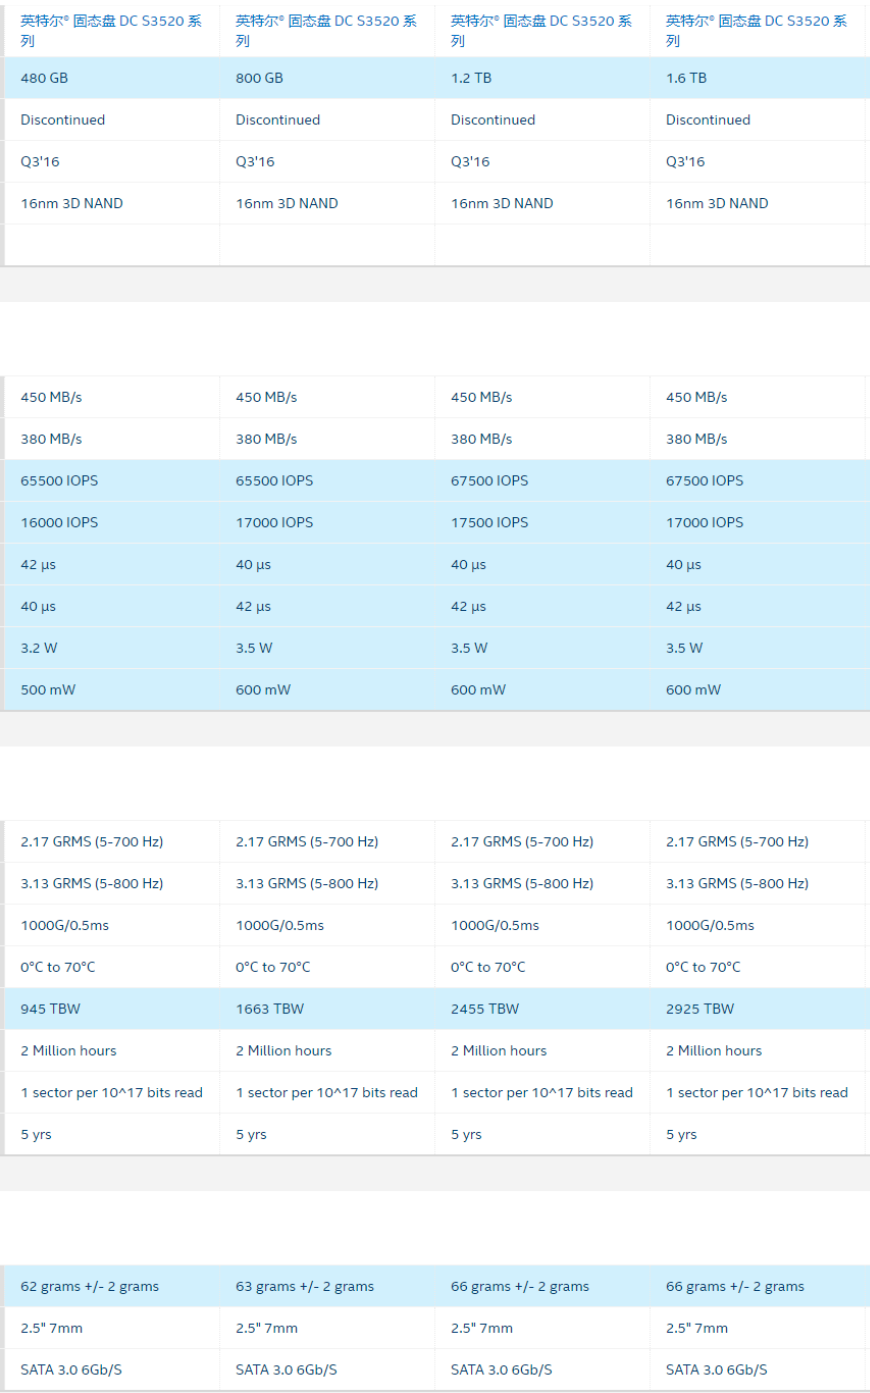Click 16nm 3D NAND in the 480 GB column
Image resolution: width=870 pixels, height=1393 pixels.
click(72, 203)
